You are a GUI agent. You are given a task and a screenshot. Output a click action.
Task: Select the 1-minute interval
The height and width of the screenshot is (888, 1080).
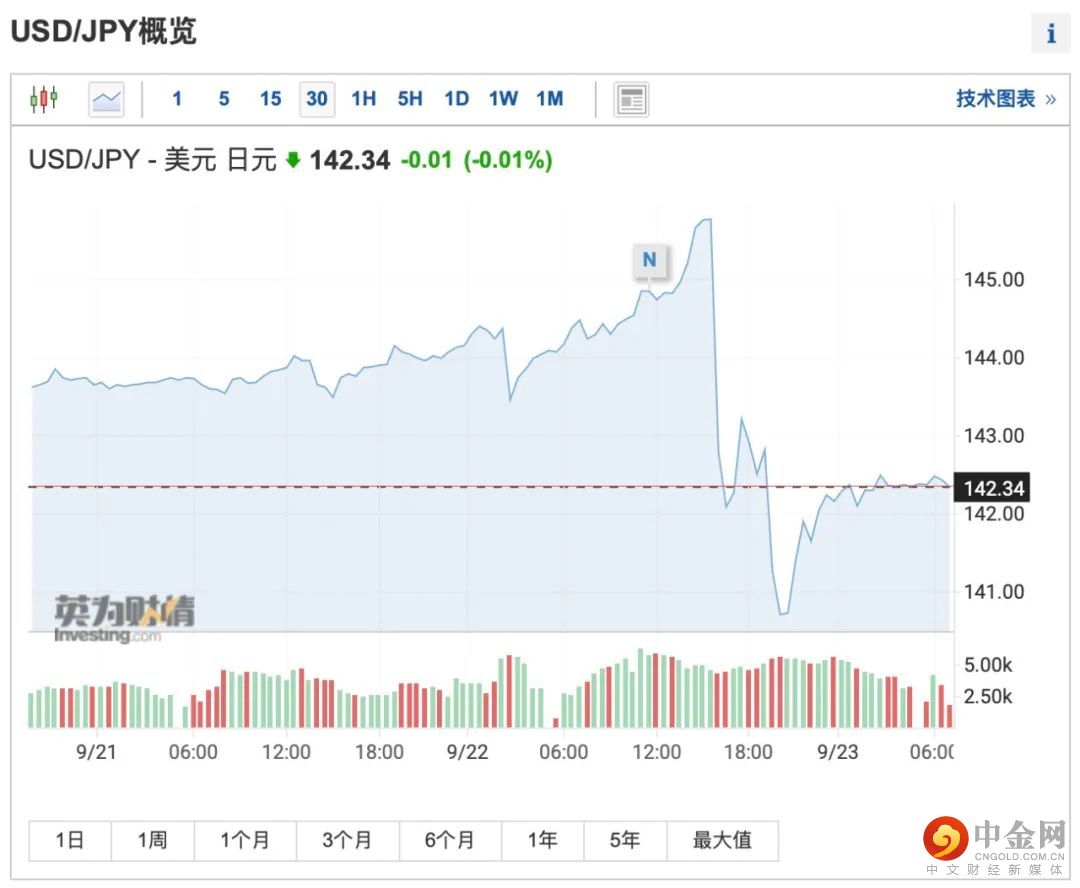[177, 98]
